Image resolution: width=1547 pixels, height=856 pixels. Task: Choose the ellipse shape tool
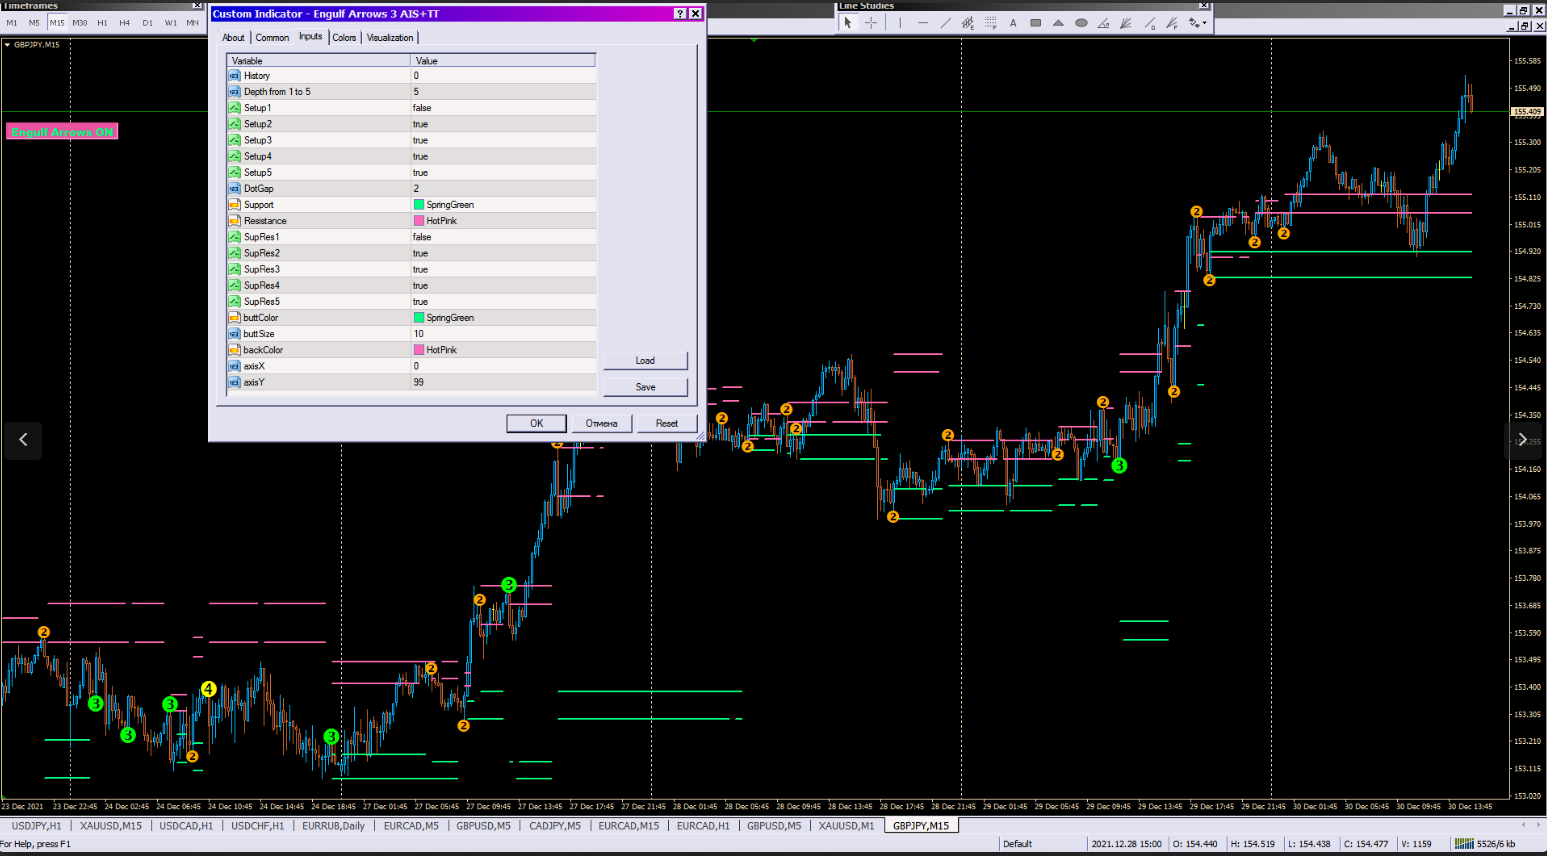point(1081,23)
